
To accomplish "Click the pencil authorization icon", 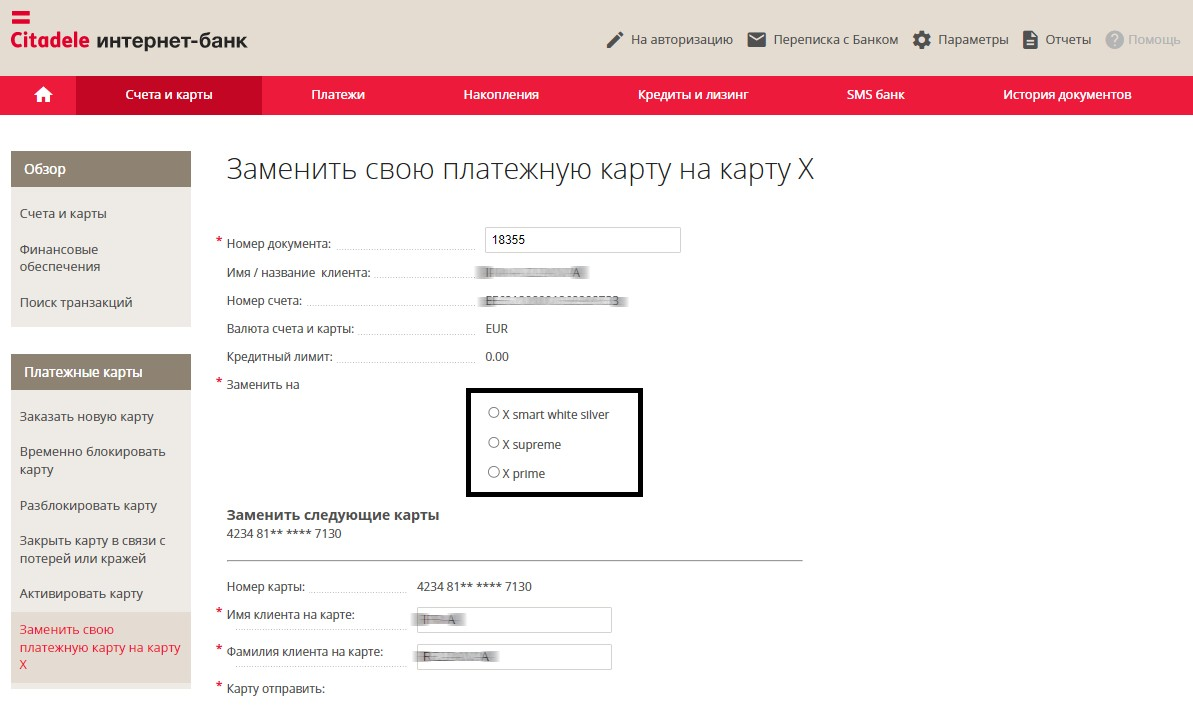I will click(615, 40).
